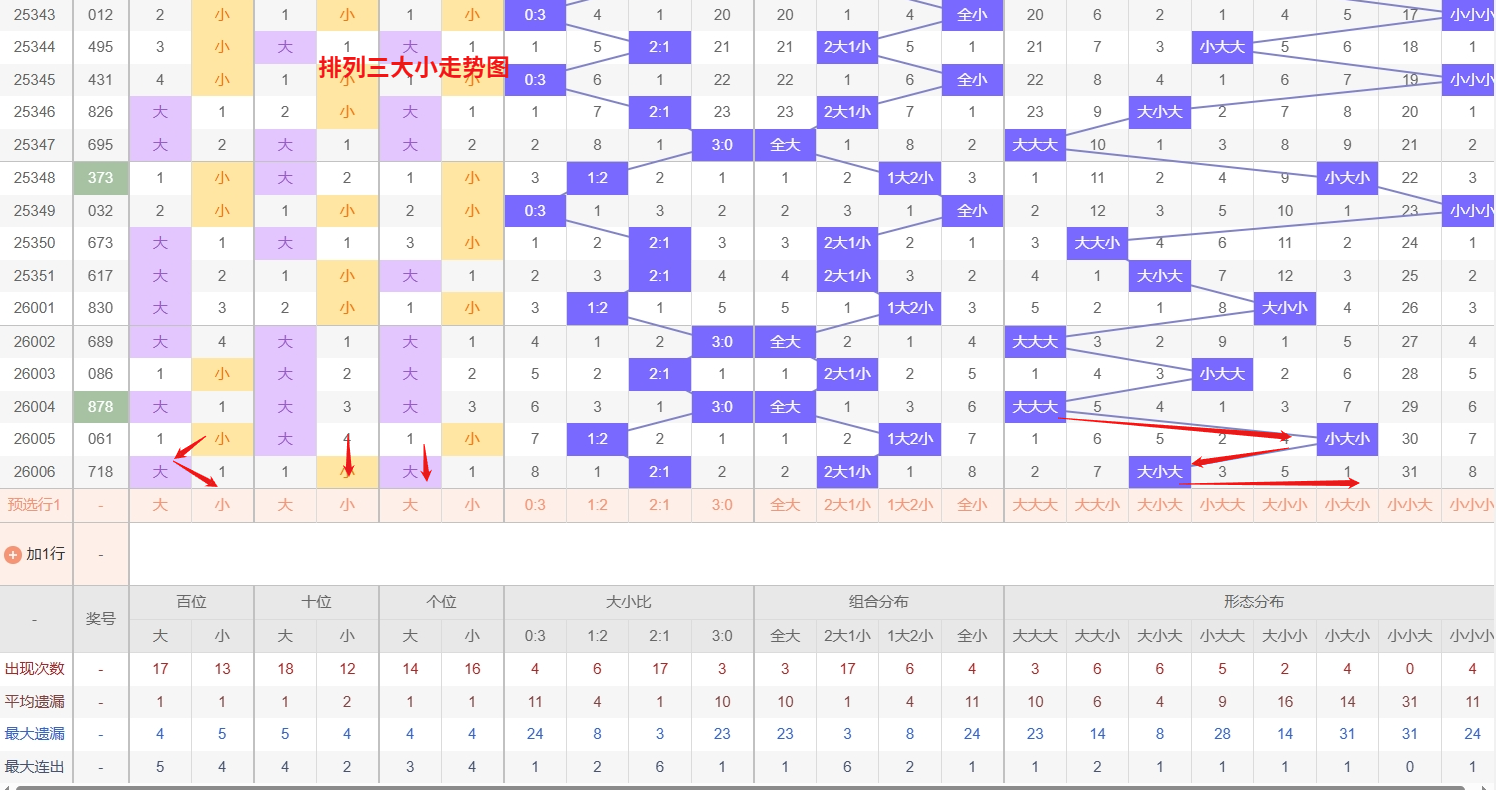Click the 全大 cell in row 26004
The image size is (1500, 790).
point(785,407)
